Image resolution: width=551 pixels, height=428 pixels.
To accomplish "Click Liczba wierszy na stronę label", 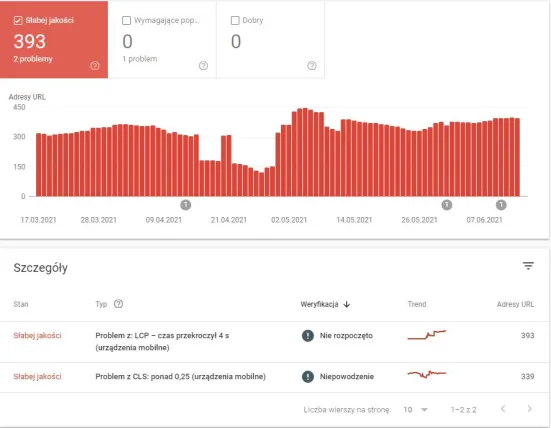I will 347,410.
